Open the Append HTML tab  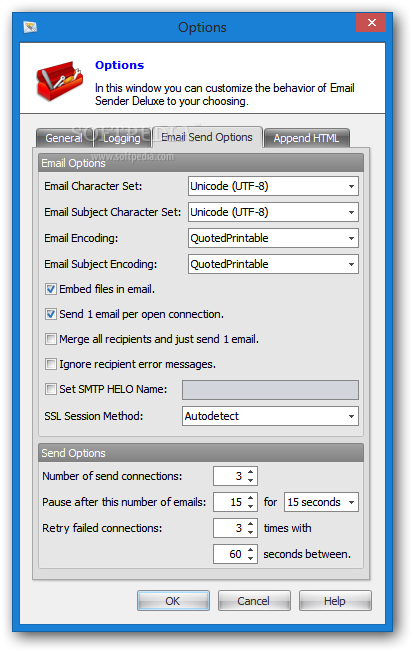click(306, 138)
